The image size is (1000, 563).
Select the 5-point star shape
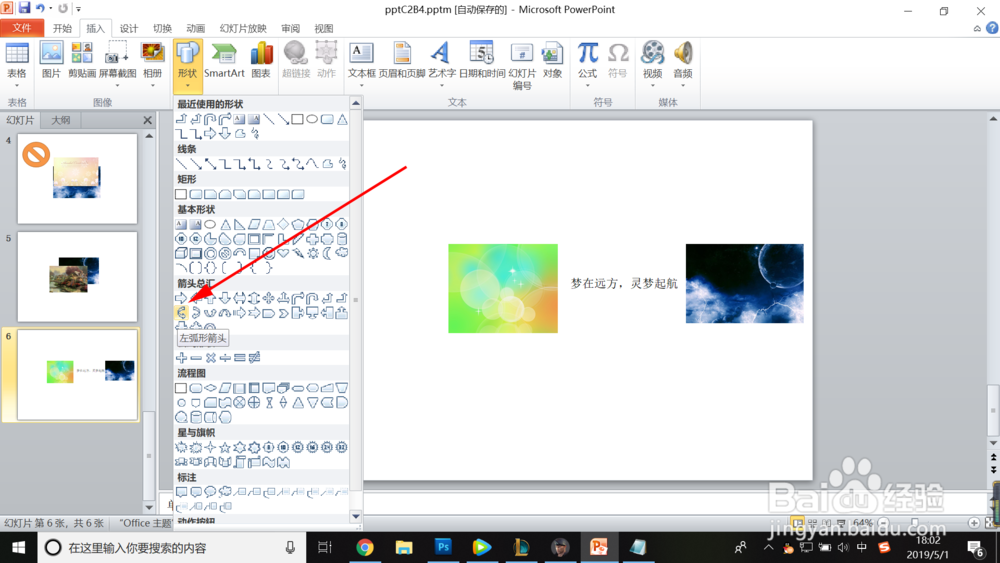tap(224, 447)
